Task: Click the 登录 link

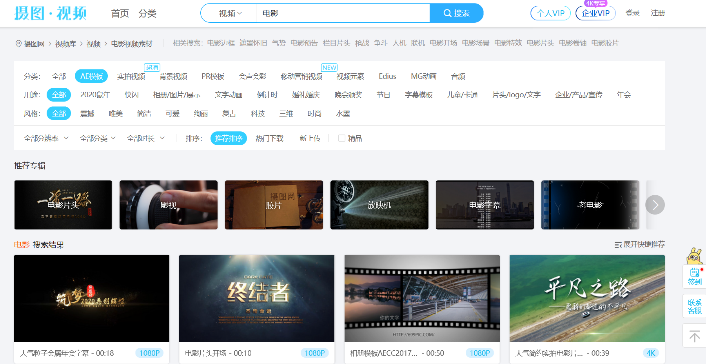Action: point(632,13)
